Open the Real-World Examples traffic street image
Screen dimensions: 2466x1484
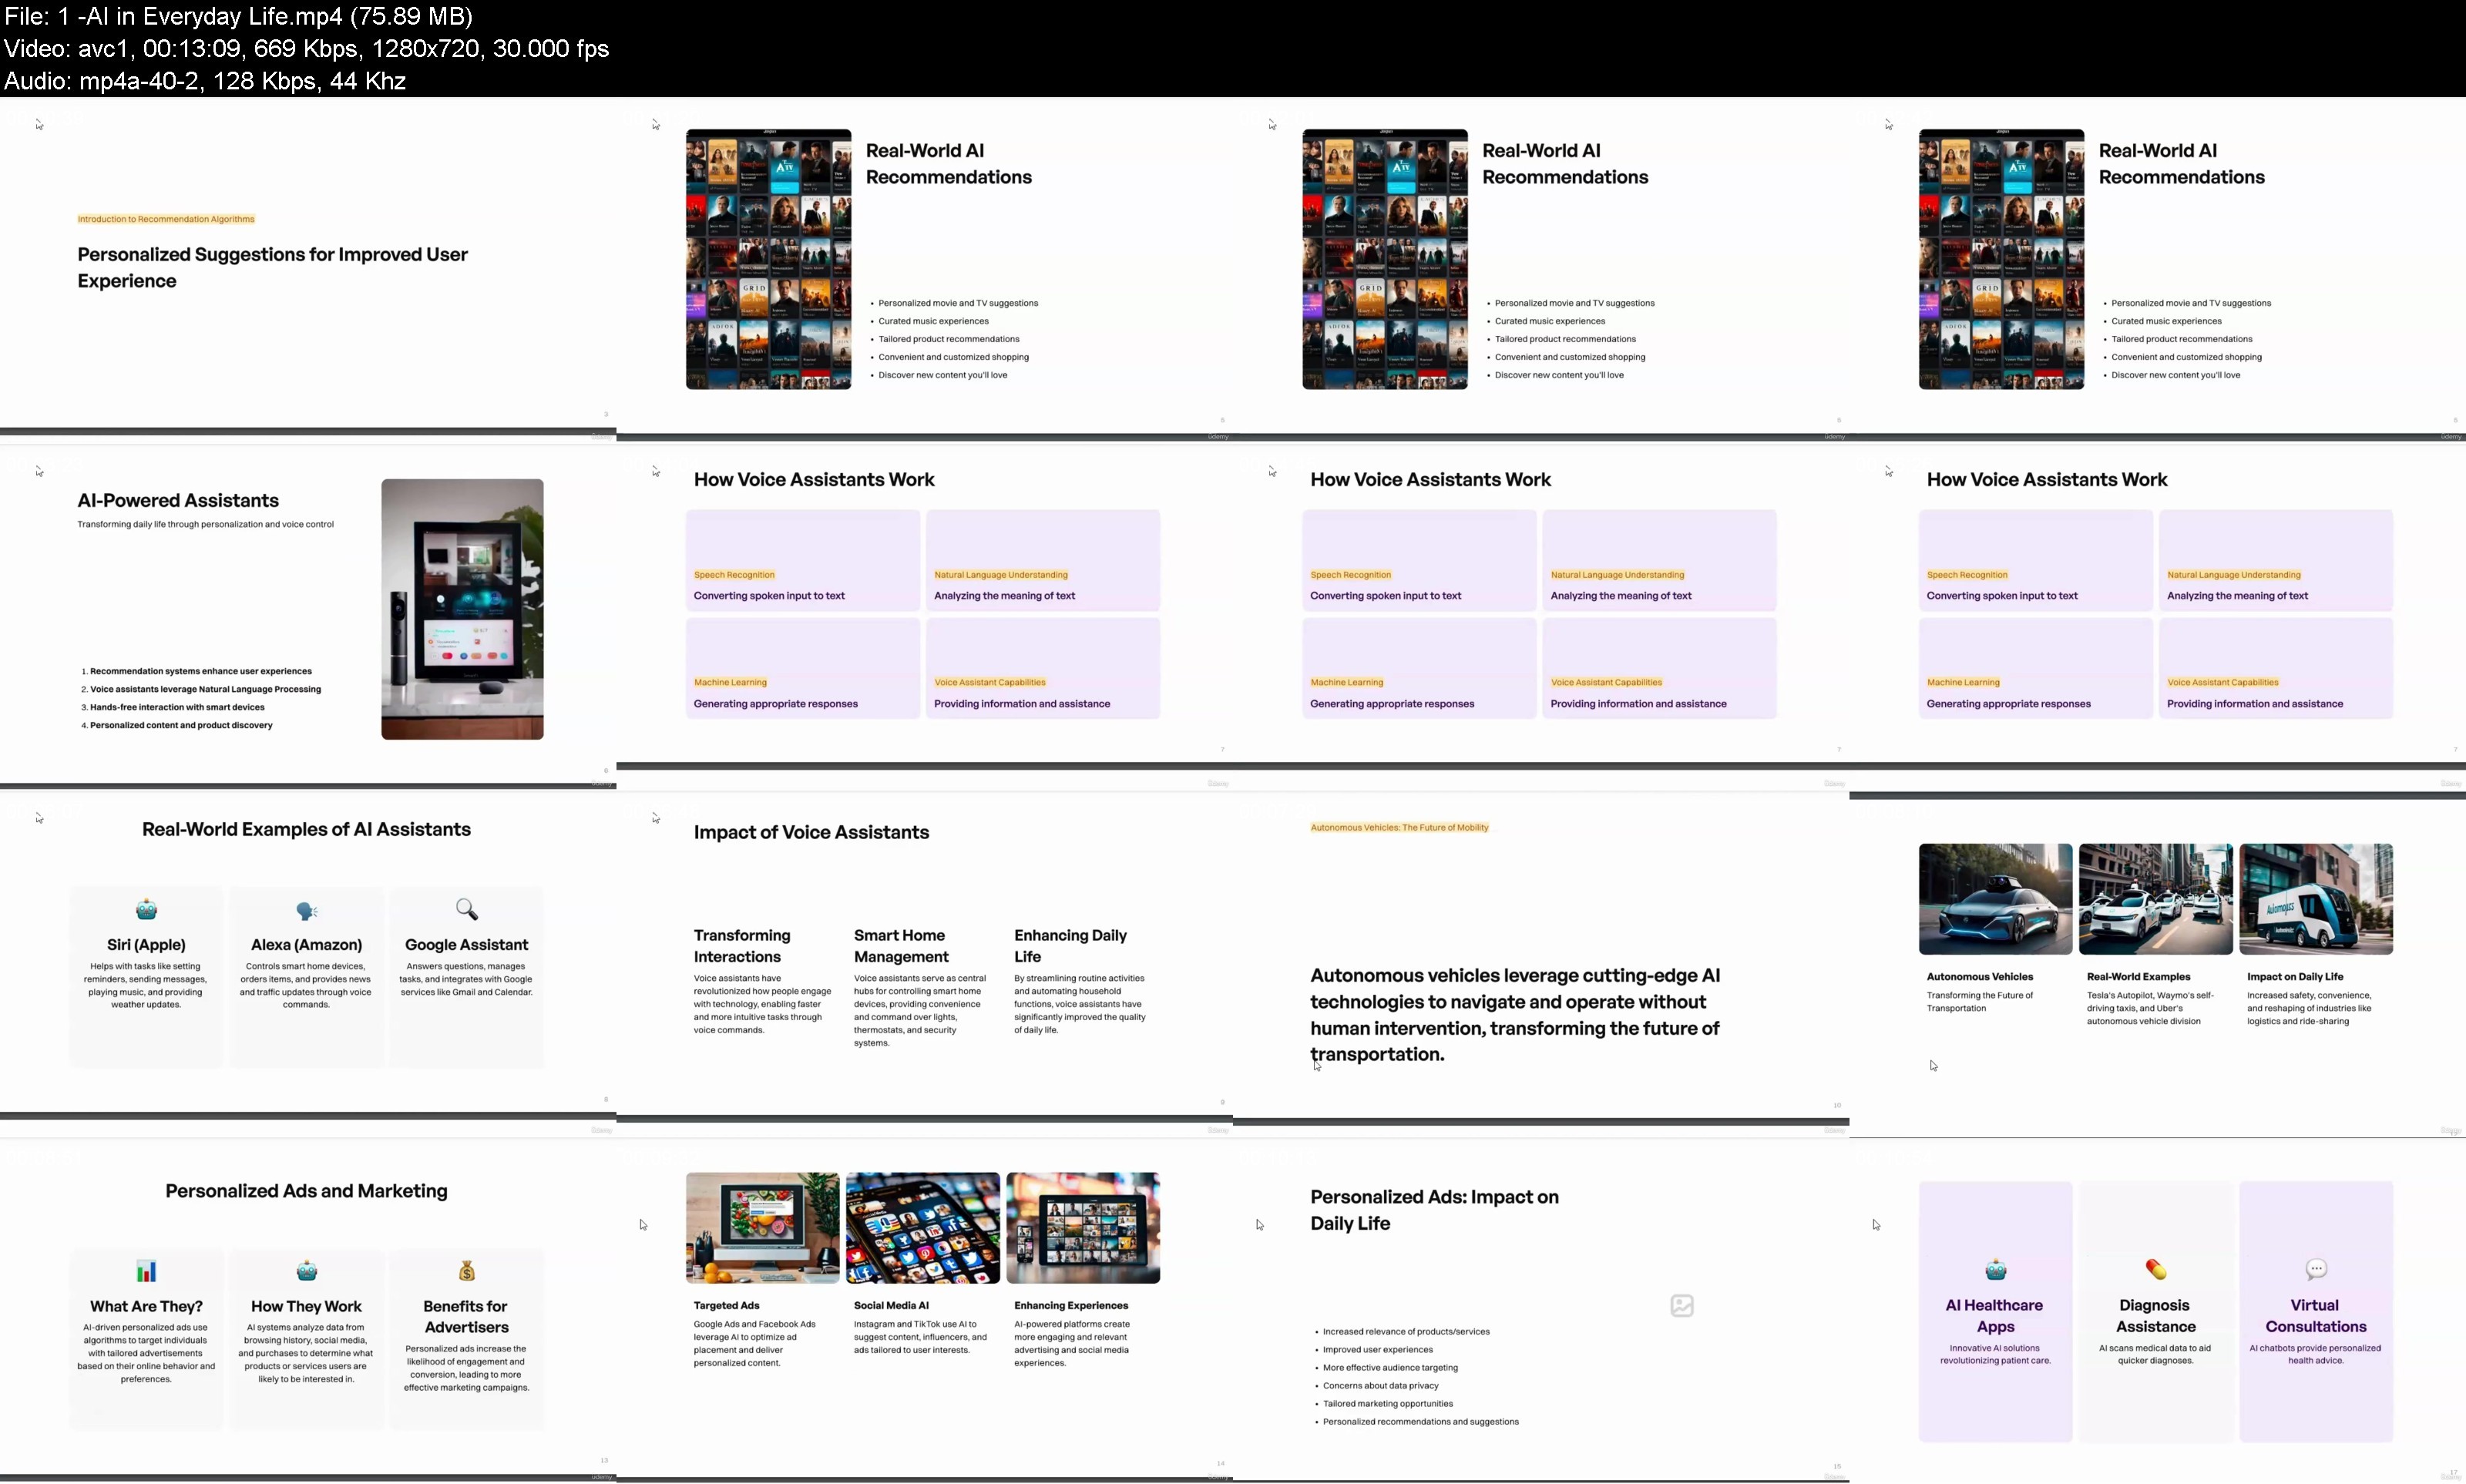(x=2155, y=898)
